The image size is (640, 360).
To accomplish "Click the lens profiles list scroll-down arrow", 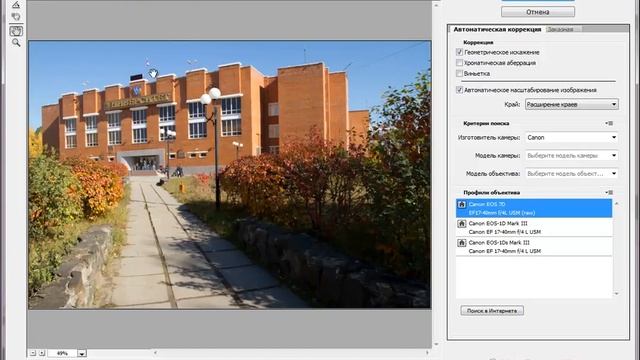I will pyautogui.click(x=617, y=293).
